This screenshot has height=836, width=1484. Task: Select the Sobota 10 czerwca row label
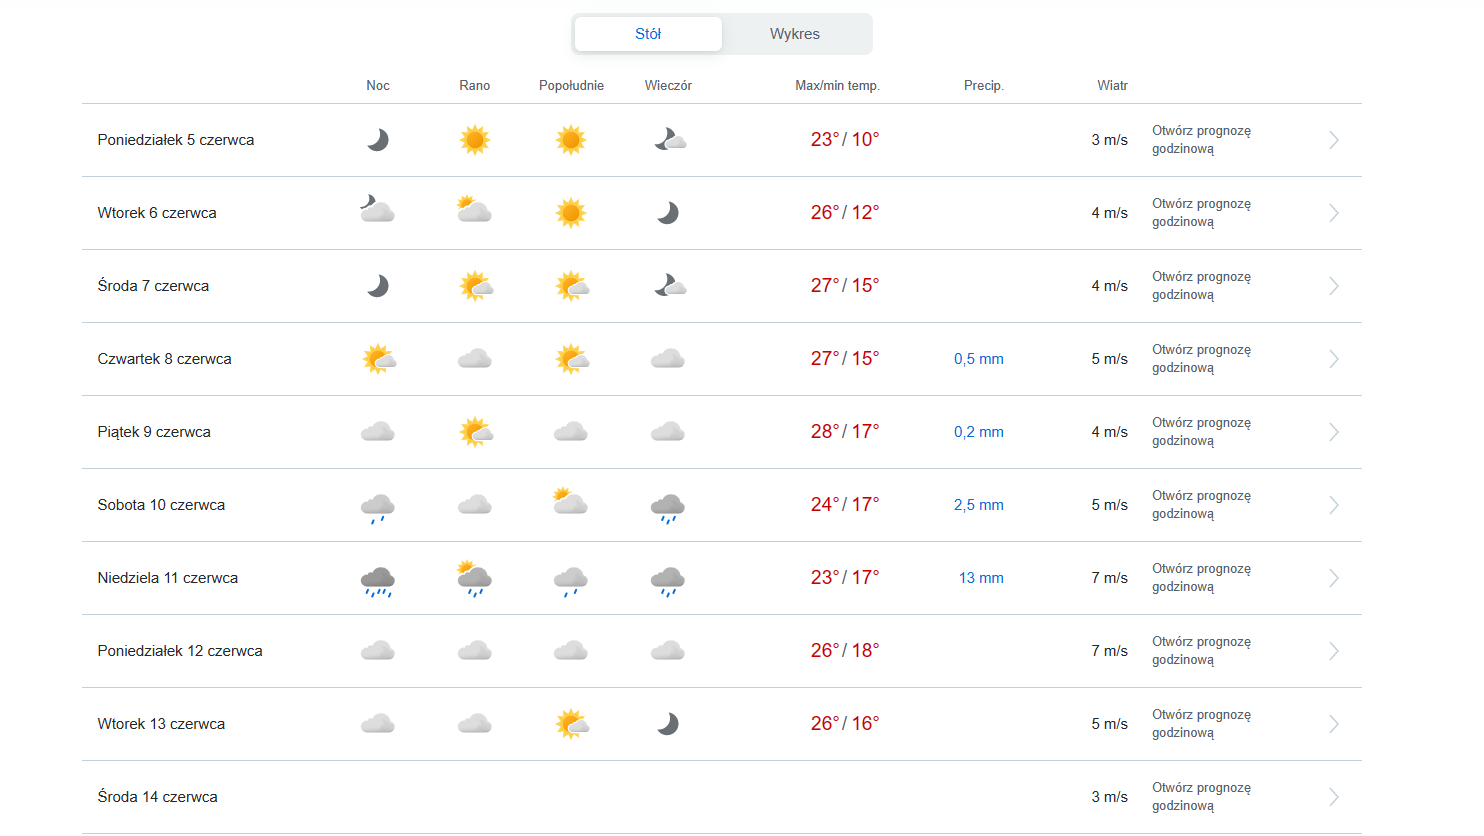[x=161, y=505]
